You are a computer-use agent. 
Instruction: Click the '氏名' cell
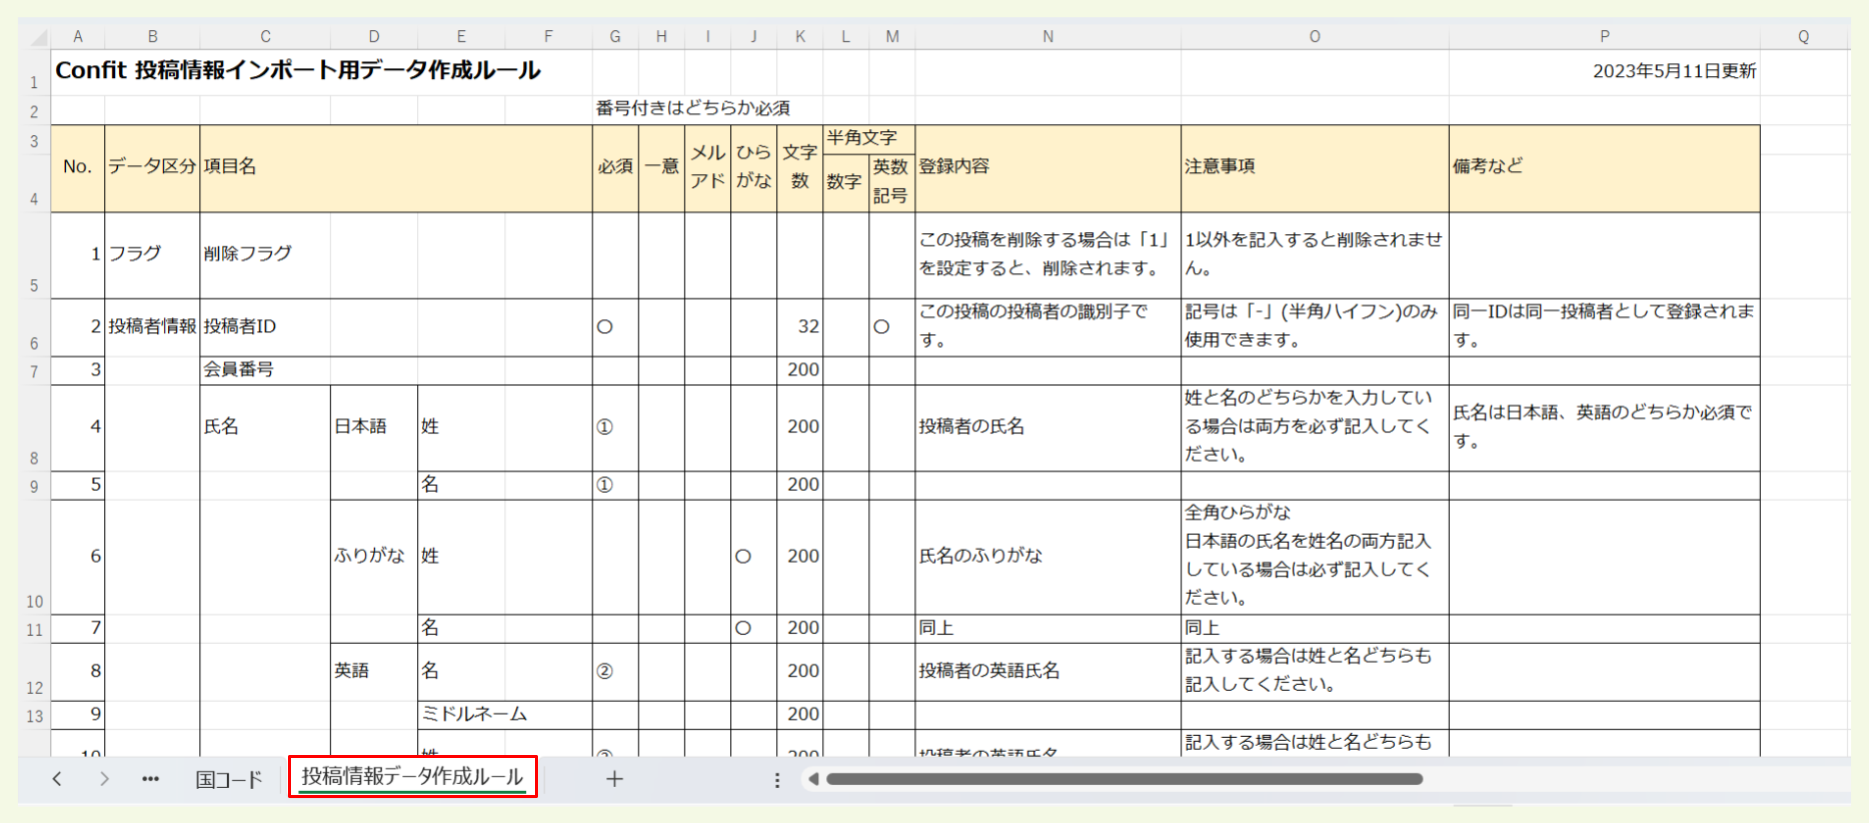pos(265,428)
